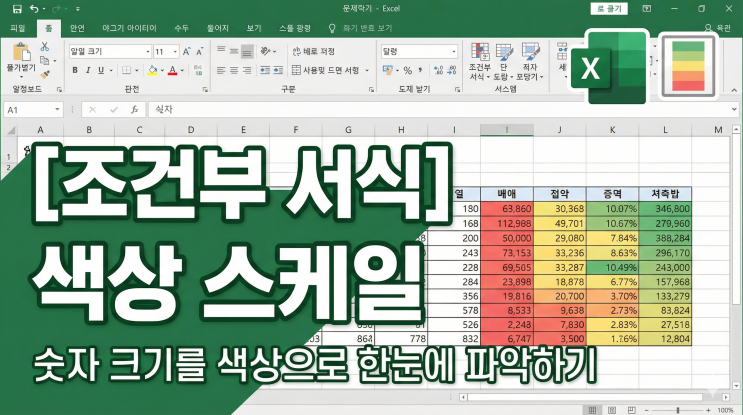Click the Decrease Indent icon
This screenshot has width=743, height=415.
point(265,70)
